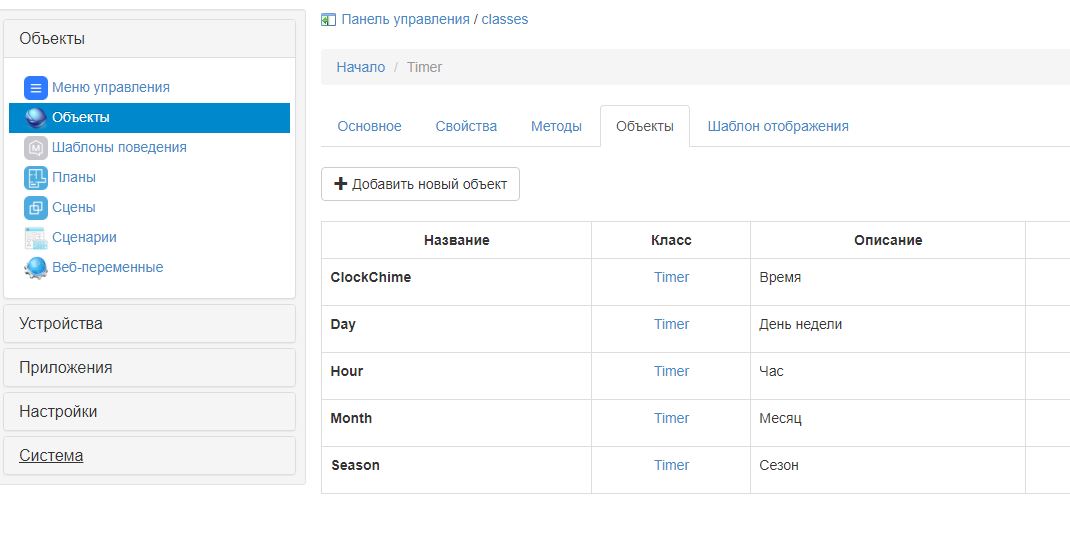1070x548 pixels.
Task: Click the Меню управления sidebar icon
Action: tap(36, 88)
